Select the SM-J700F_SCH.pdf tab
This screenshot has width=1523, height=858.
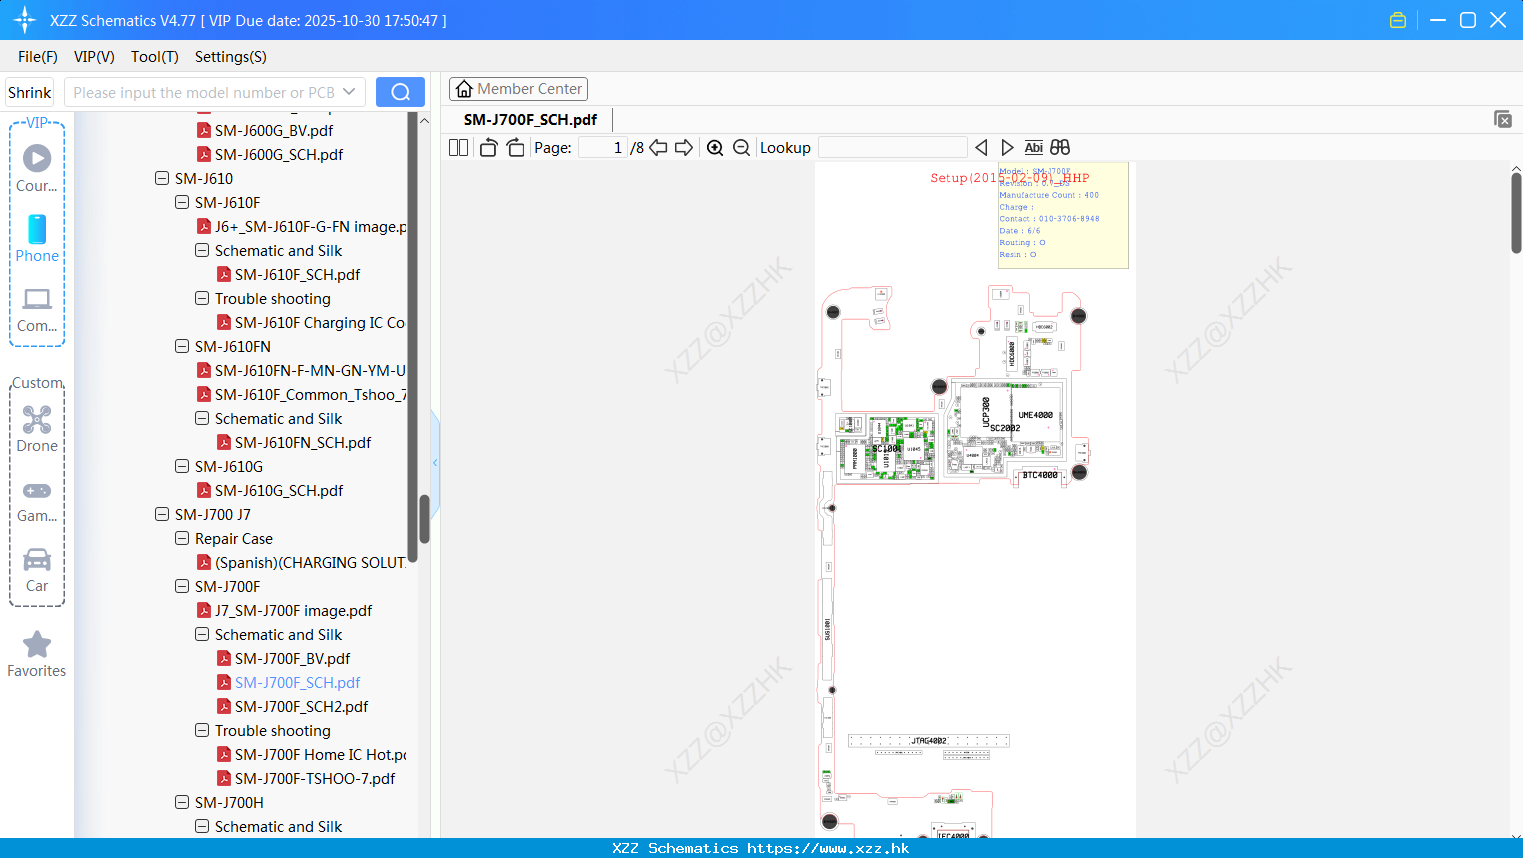coord(530,119)
